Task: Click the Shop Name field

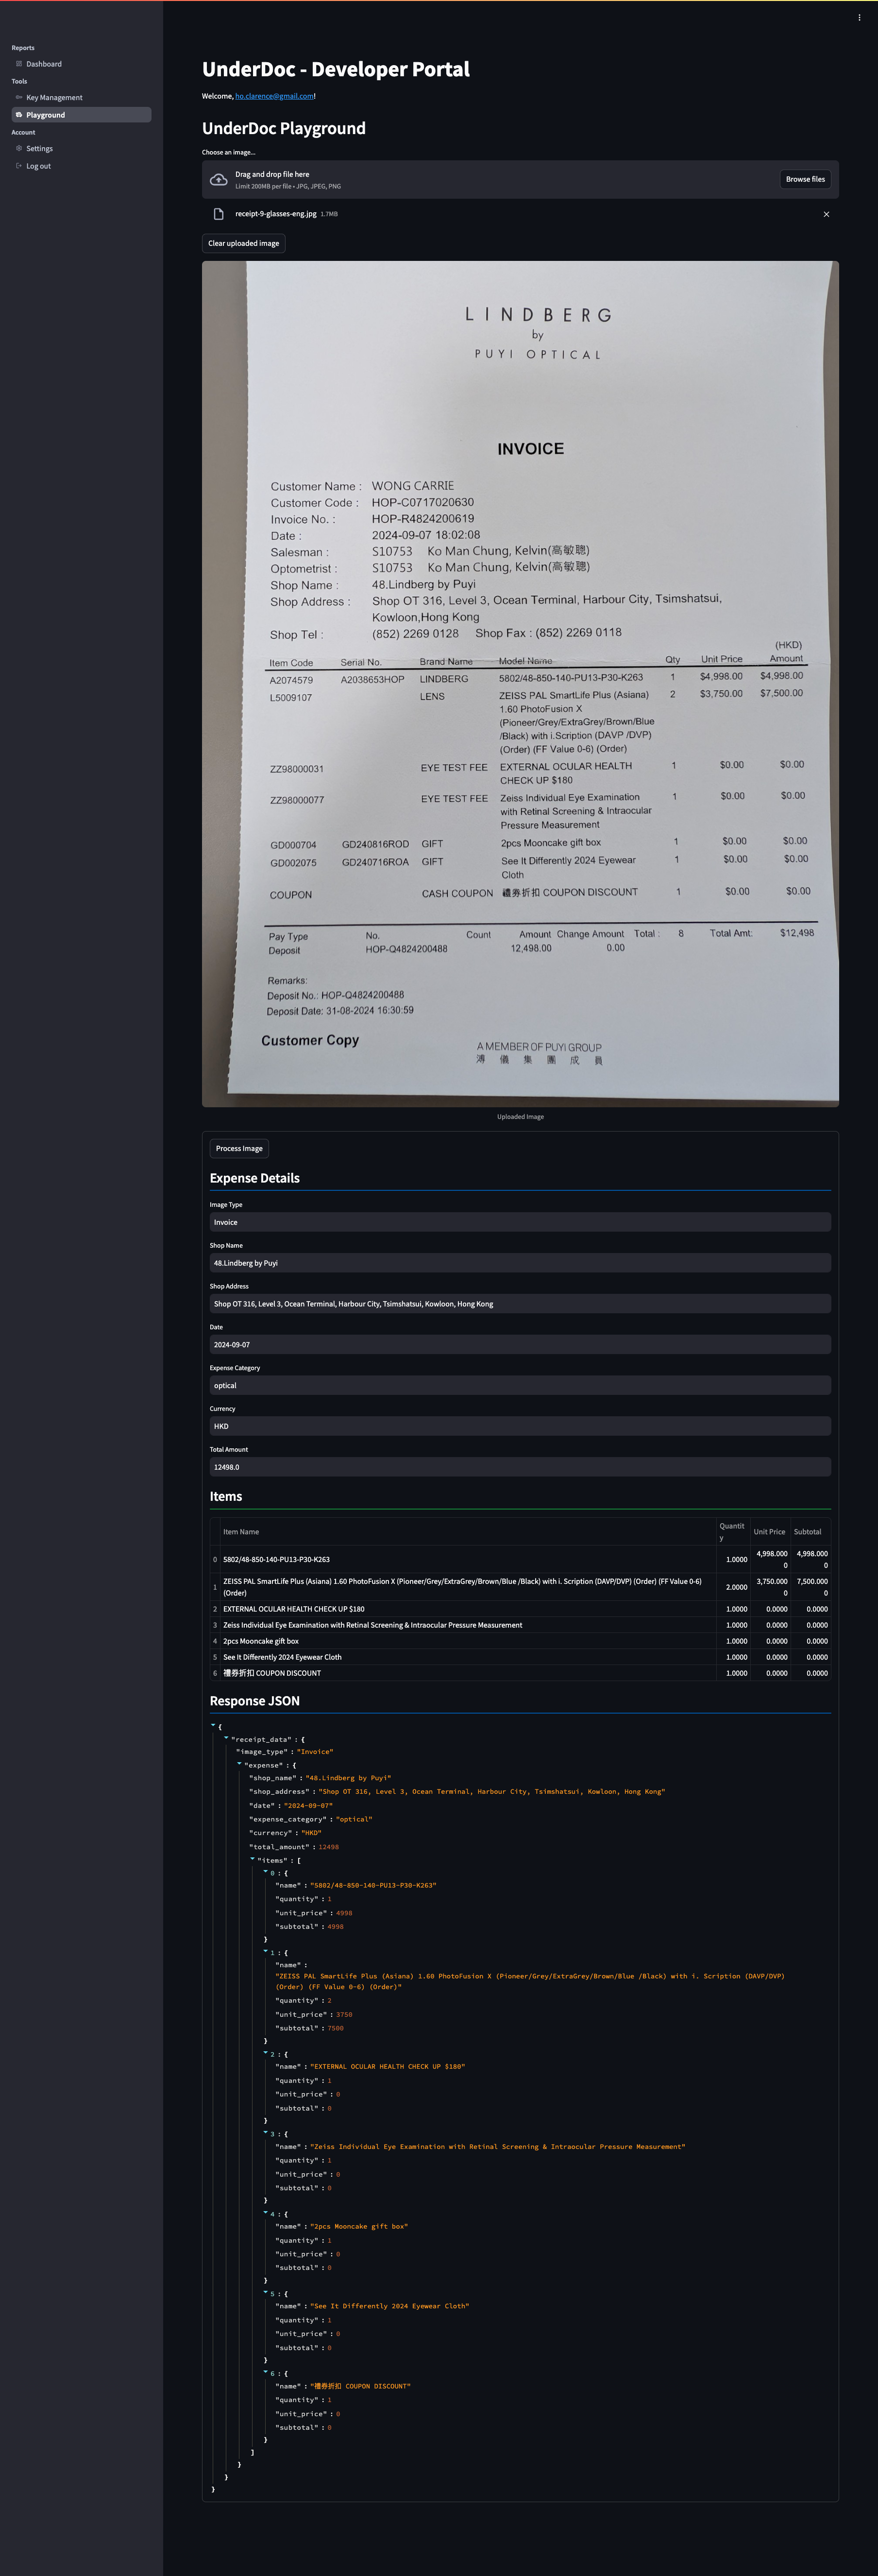Action: pos(520,1263)
